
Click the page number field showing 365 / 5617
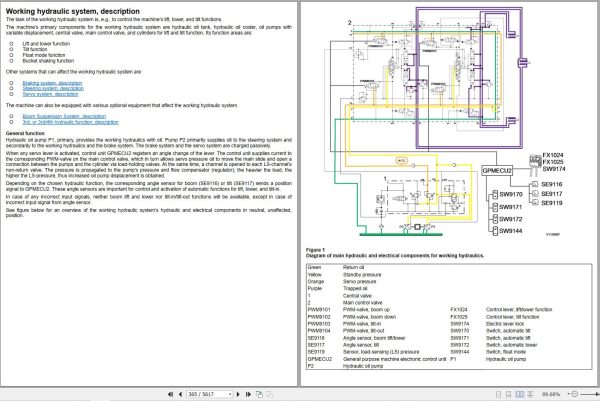[207, 394]
